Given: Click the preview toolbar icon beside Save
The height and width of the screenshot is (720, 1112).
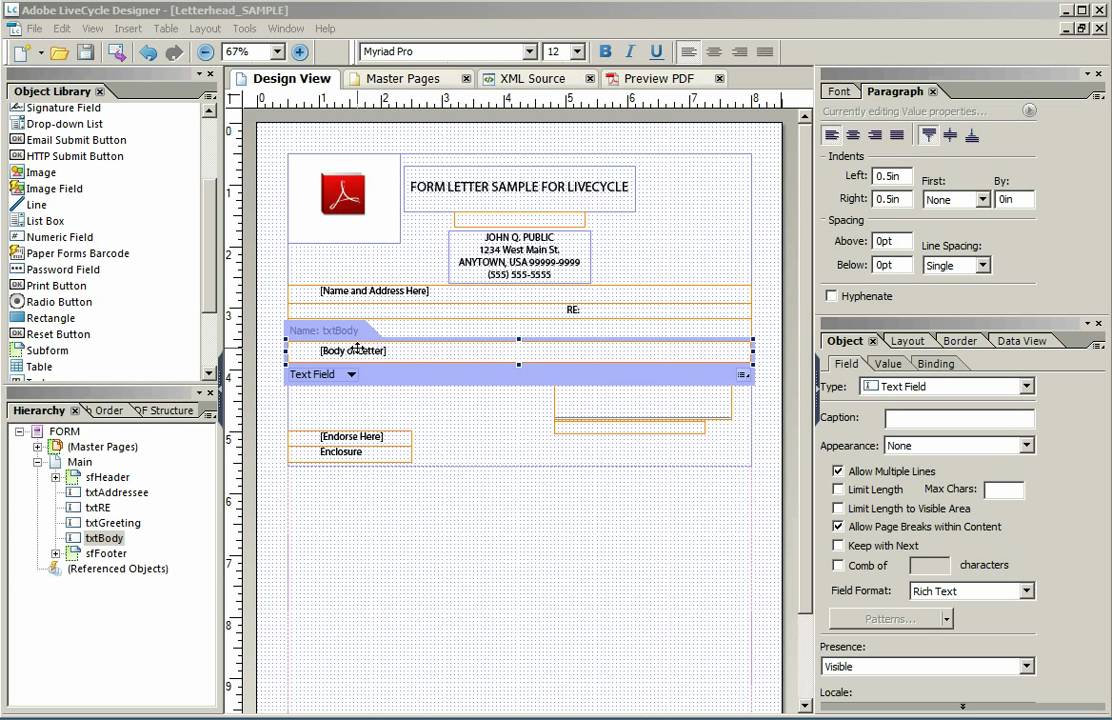Looking at the screenshot, I should pyautogui.click(x=117, y=52).
